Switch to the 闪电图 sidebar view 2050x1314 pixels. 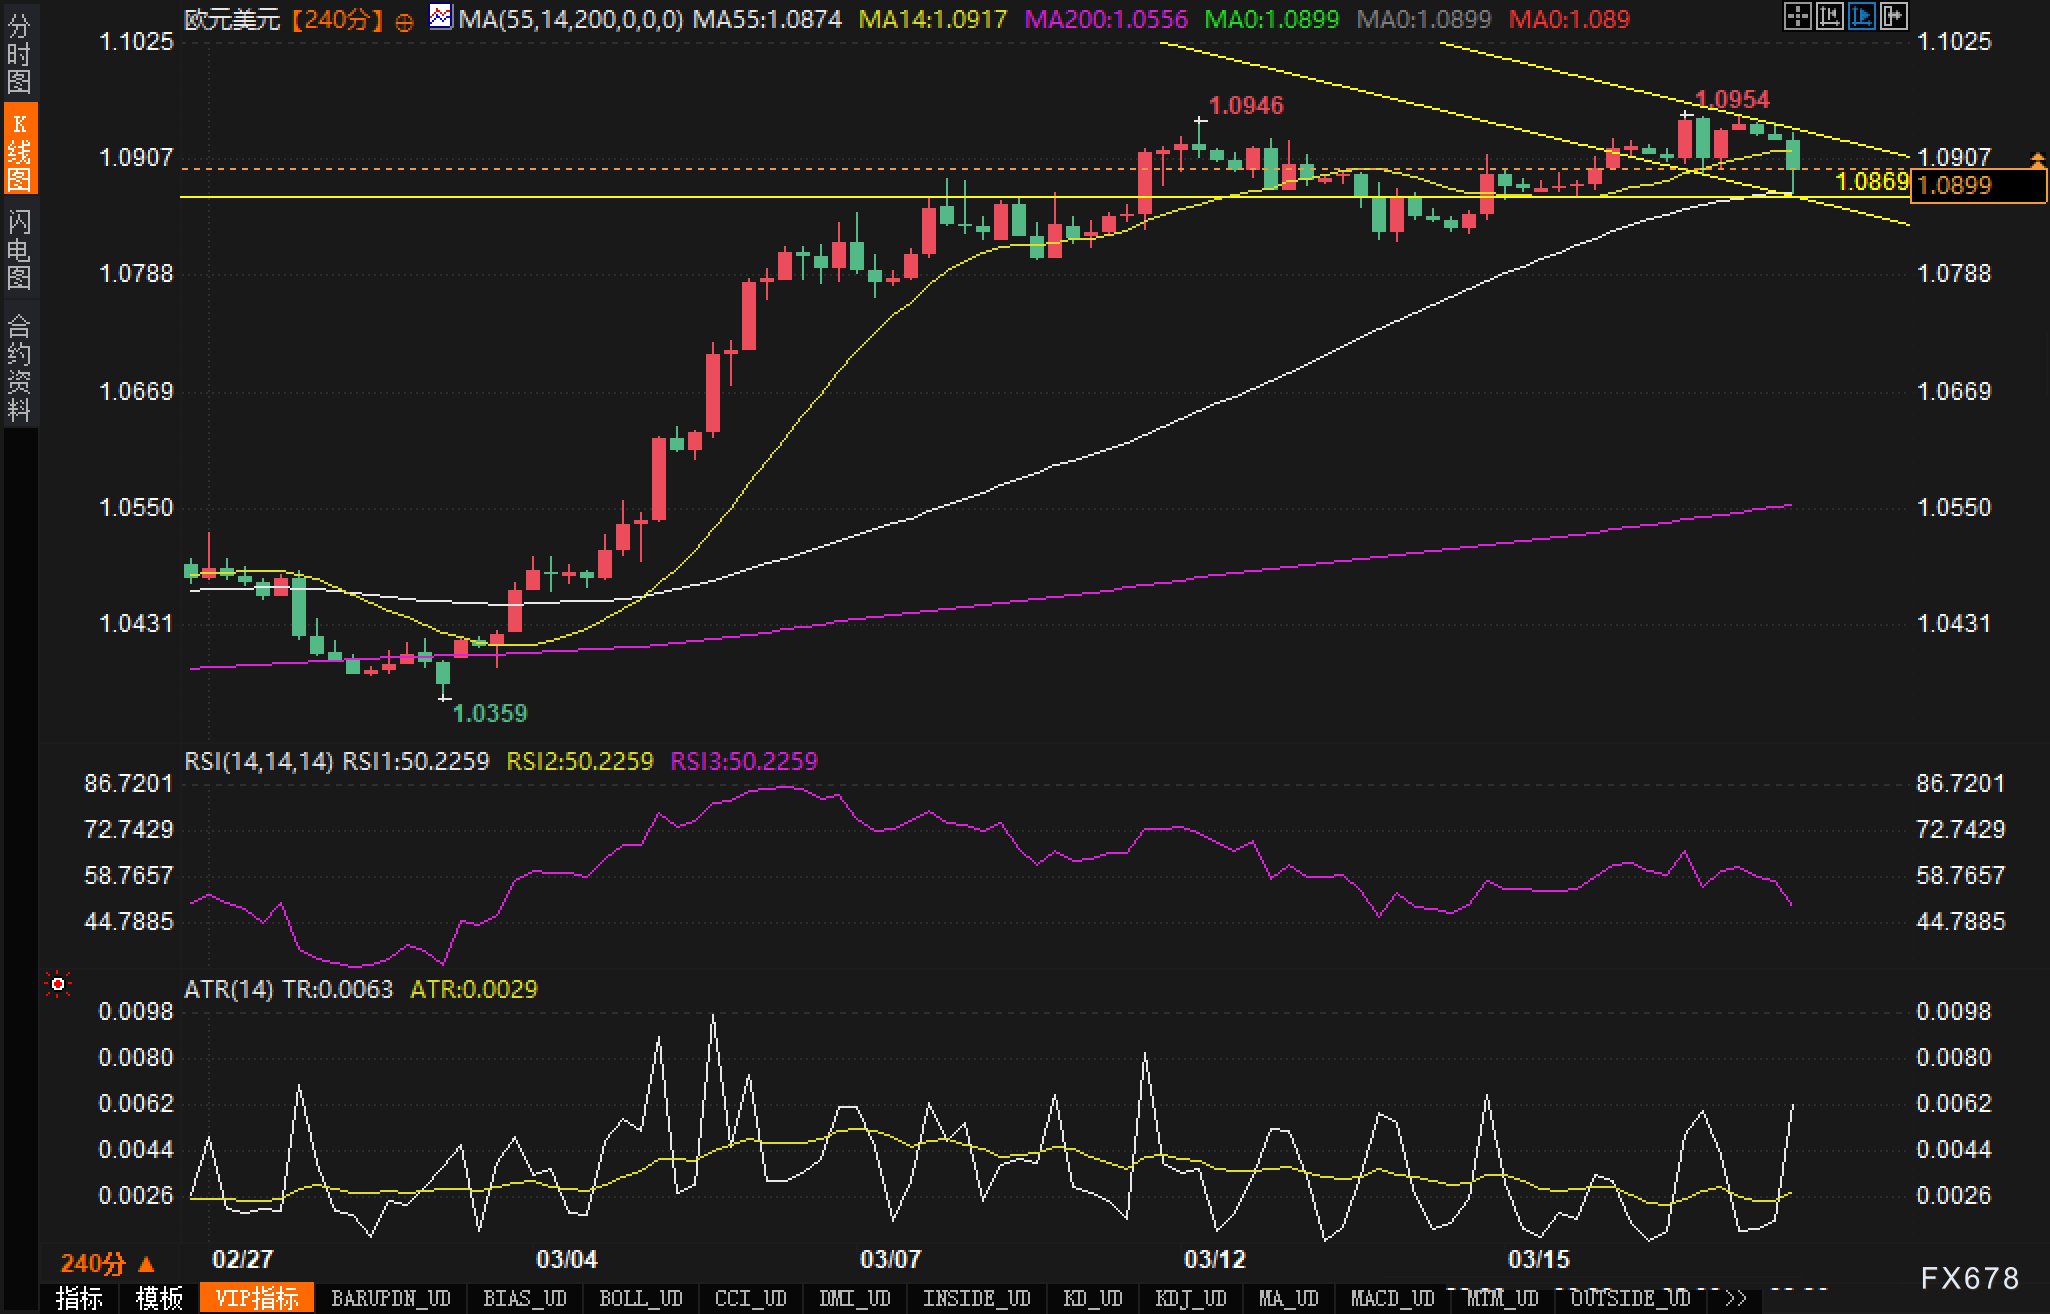[x=18, y=249]
